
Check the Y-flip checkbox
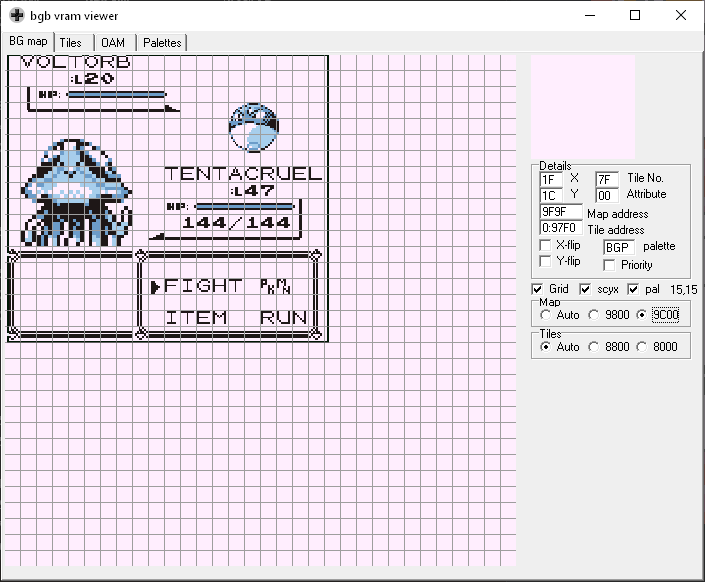[x=545, y=261]
